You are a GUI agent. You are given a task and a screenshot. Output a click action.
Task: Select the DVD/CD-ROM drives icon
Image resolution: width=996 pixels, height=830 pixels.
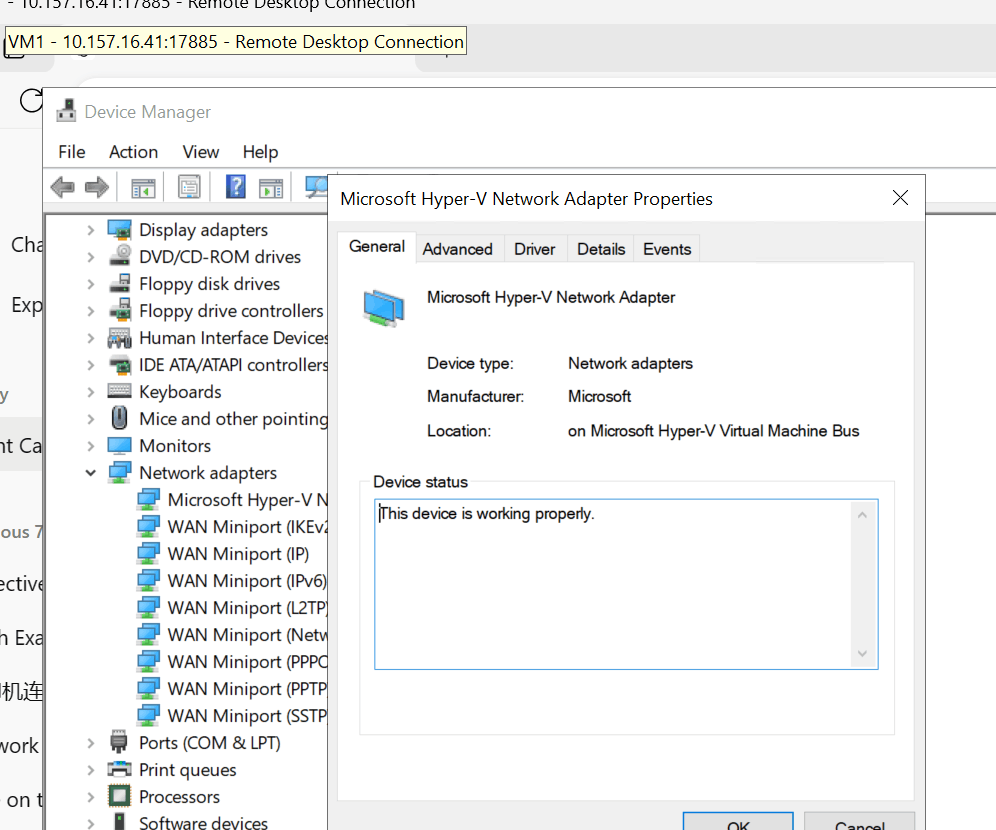119,257
